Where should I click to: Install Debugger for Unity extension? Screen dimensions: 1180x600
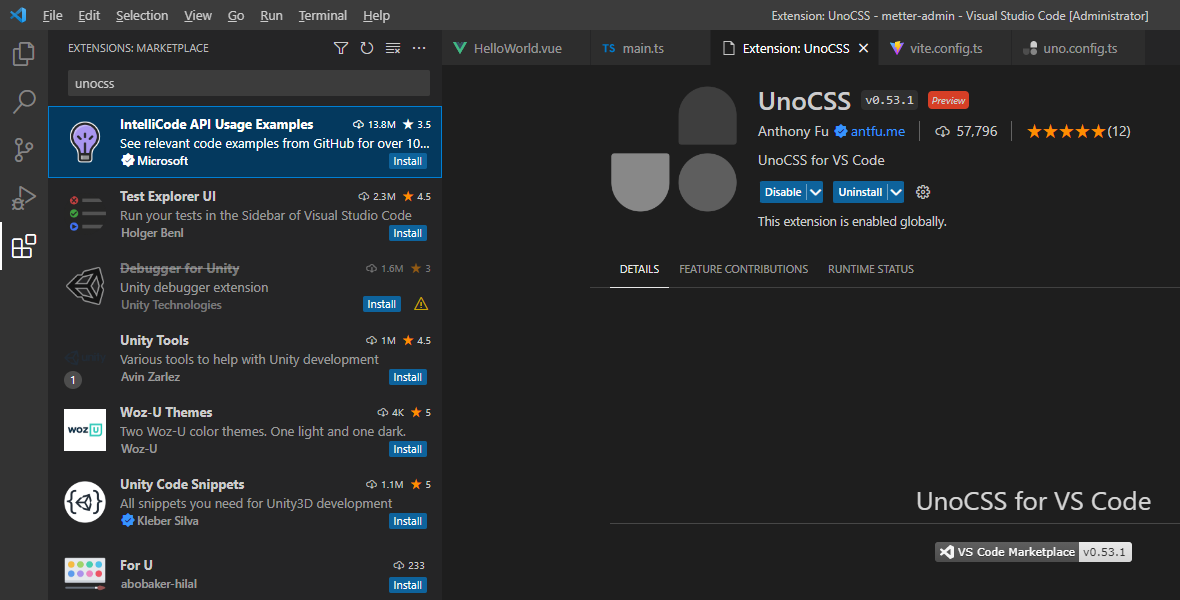point(382,304)
